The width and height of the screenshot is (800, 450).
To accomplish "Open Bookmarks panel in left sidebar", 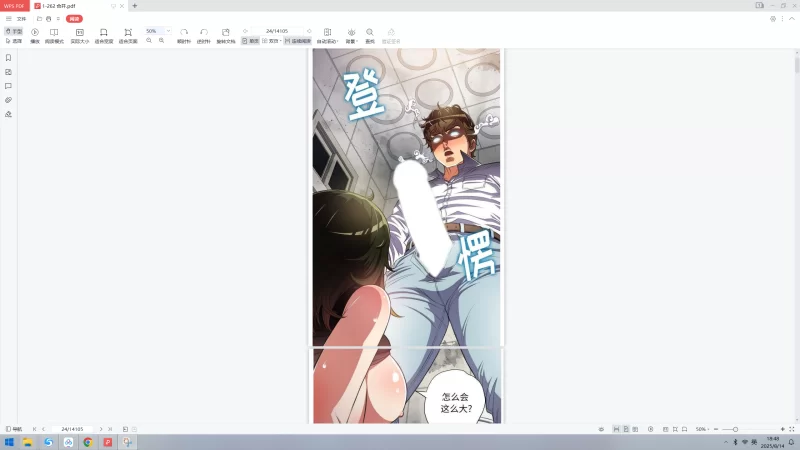I will [9, 58].
